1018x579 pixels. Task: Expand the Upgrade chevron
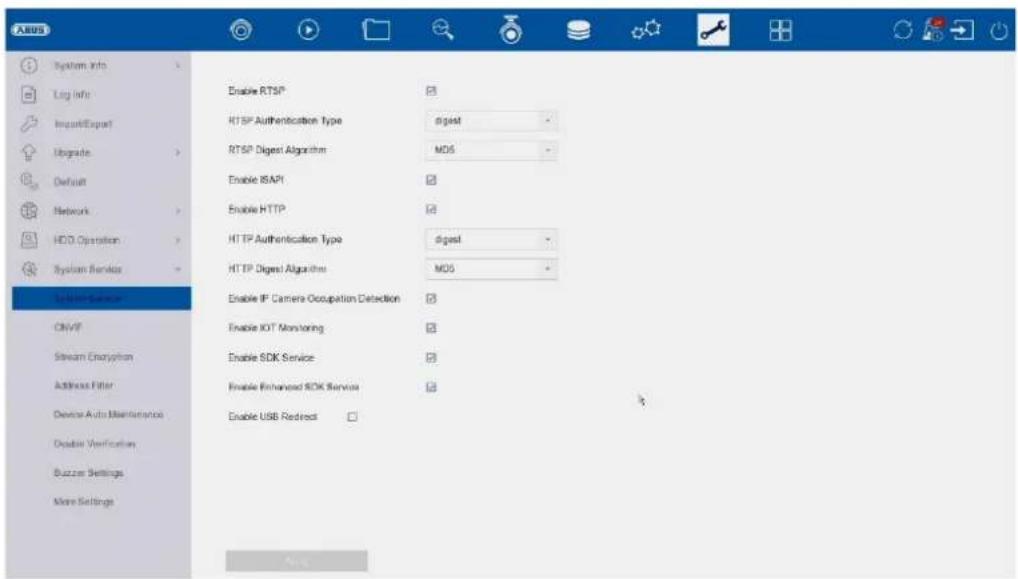[x=178, y=153]
